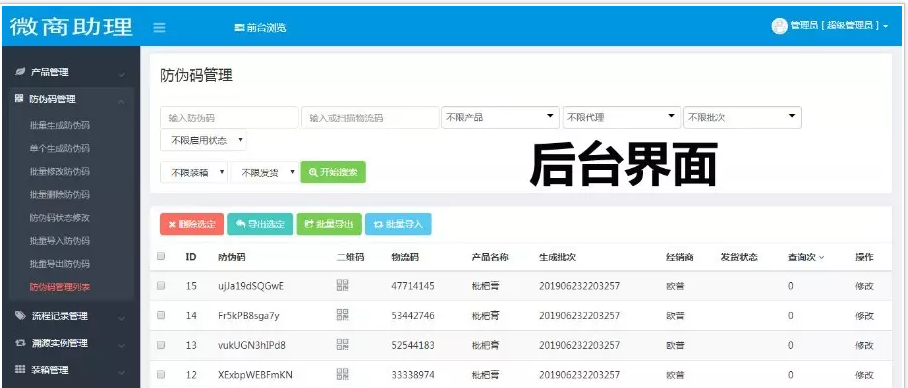This screenshot has width=908, height=388.
Task: Expand the 不限批次 batch dropdown
Action: point(742,117)
